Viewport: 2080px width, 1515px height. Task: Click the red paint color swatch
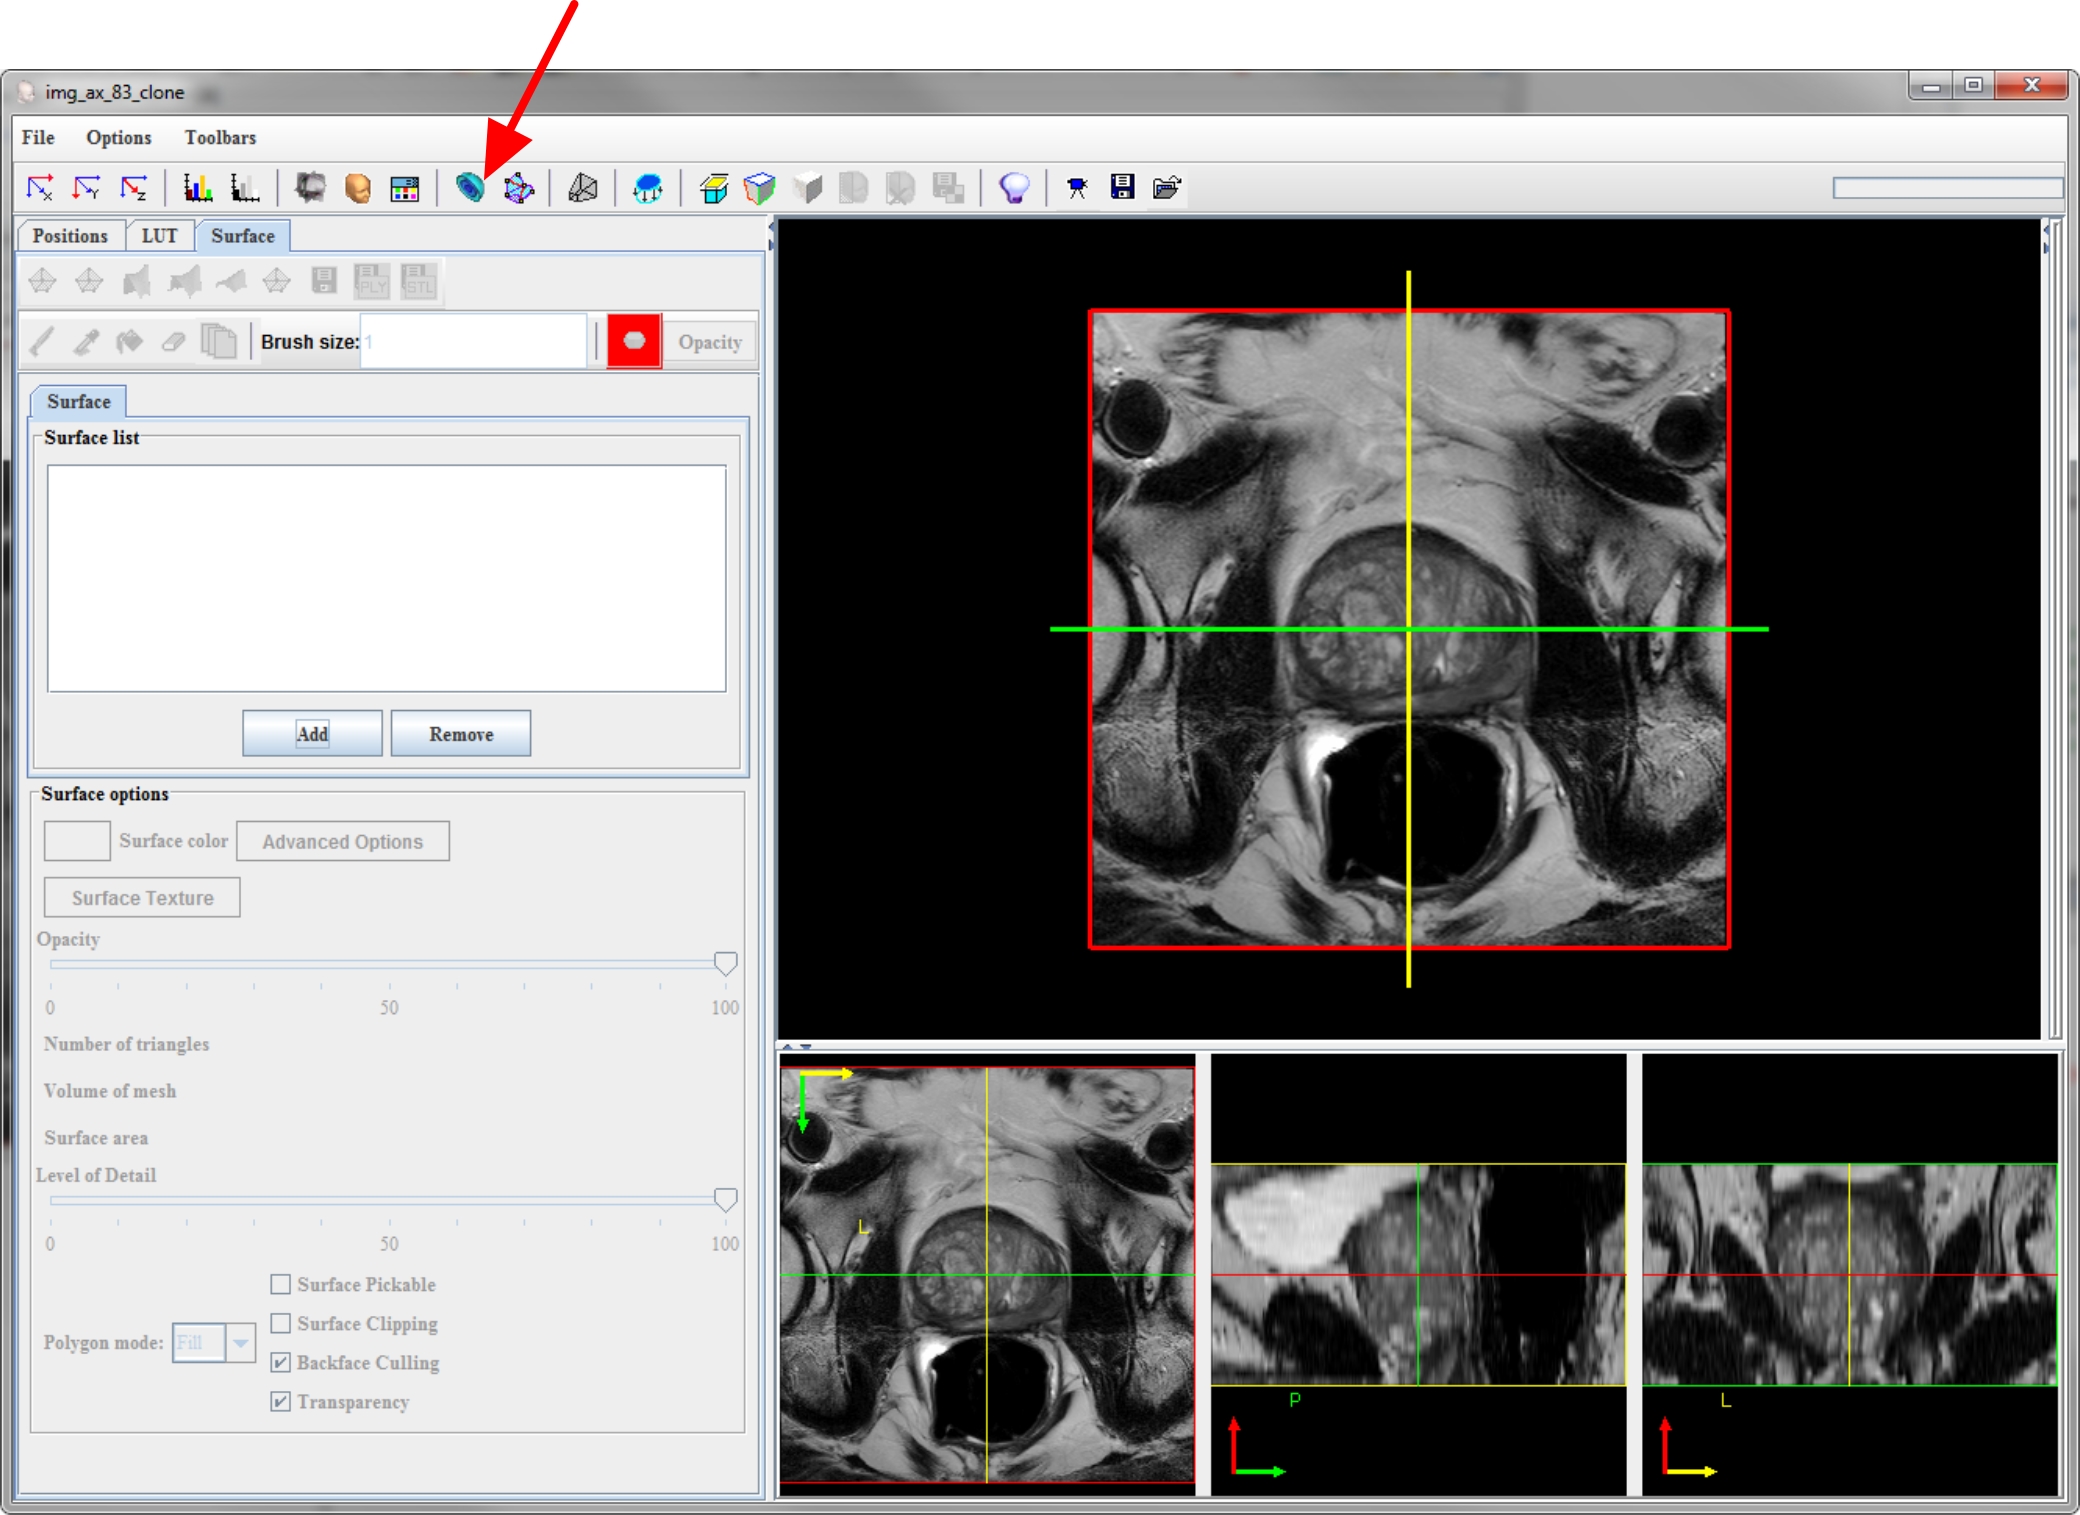click(x=634, y=341)
